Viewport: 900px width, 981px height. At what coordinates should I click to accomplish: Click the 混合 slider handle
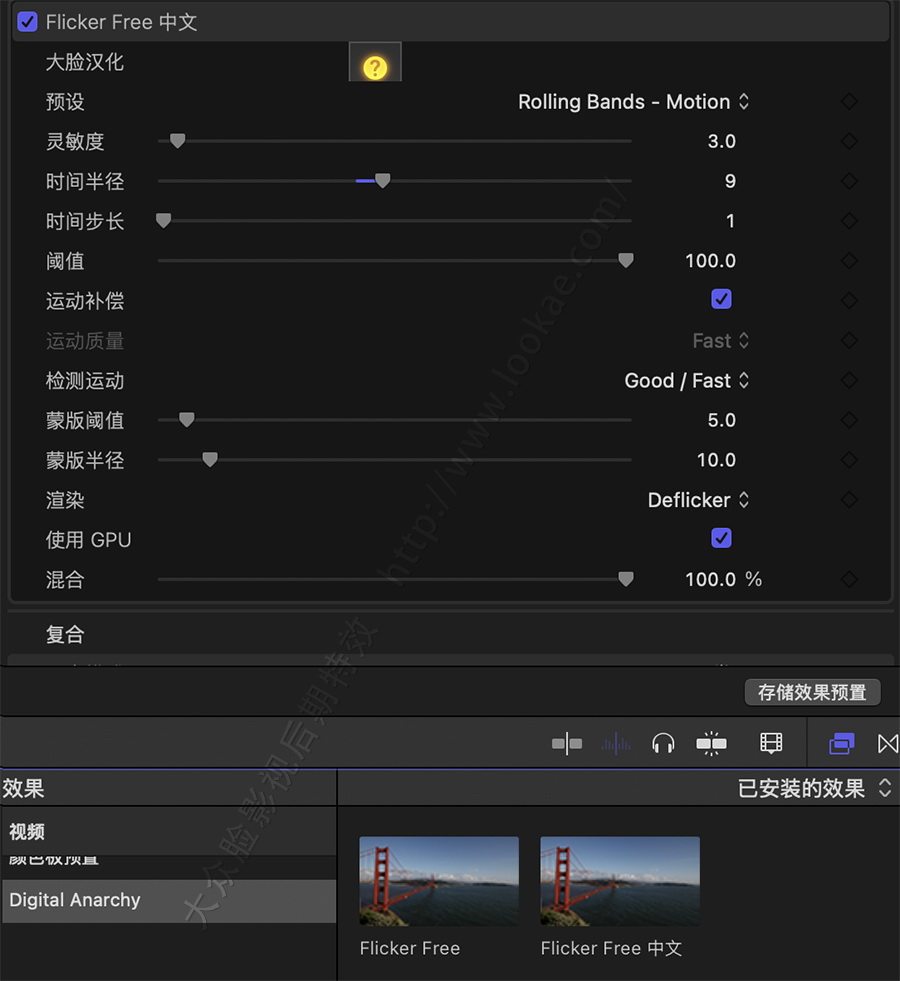625,579
